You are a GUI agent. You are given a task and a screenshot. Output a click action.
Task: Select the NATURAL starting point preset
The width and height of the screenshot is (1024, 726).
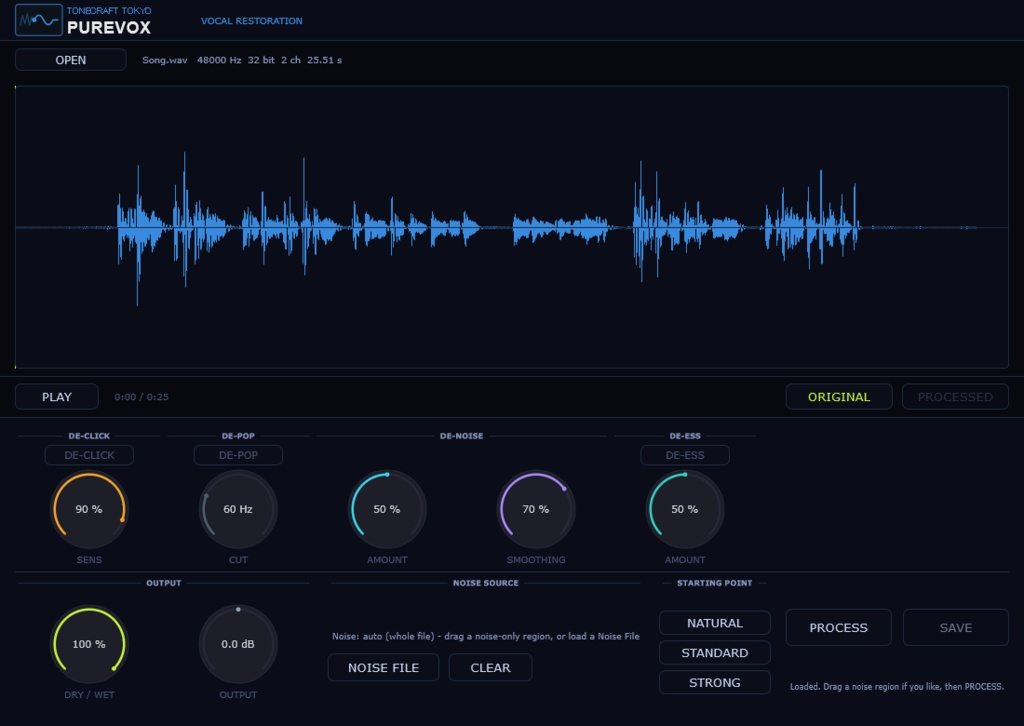(x=714, y=623)
